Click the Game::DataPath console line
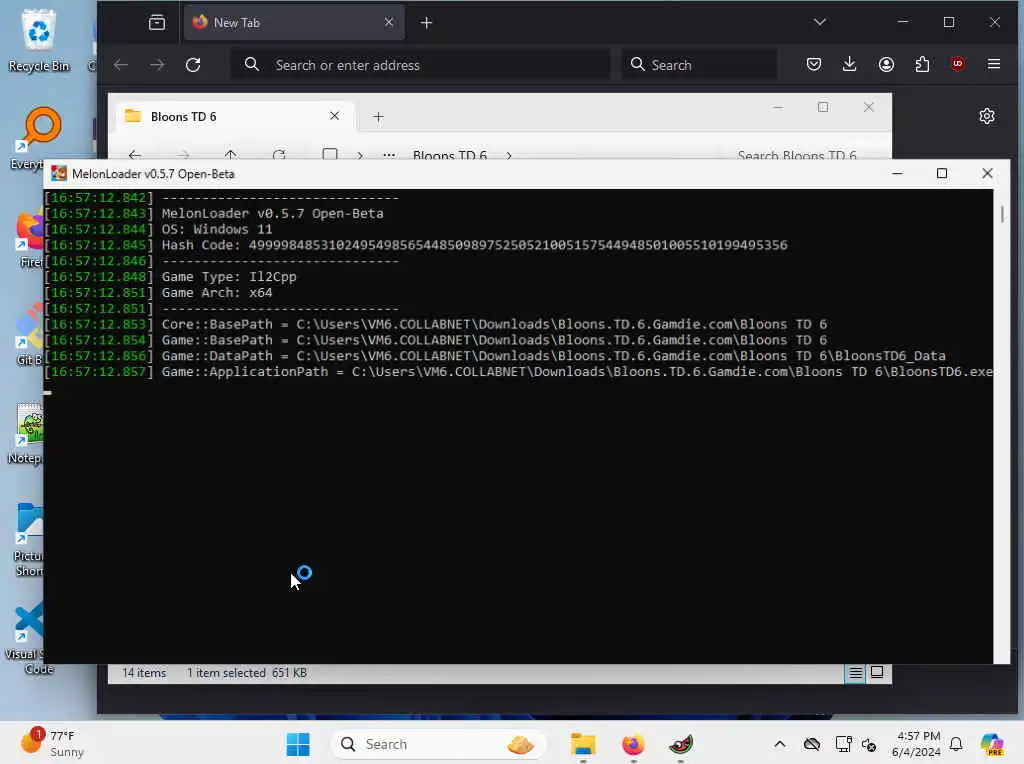The height and width of the screenshot is (764, 1024). tap(554, 356)
